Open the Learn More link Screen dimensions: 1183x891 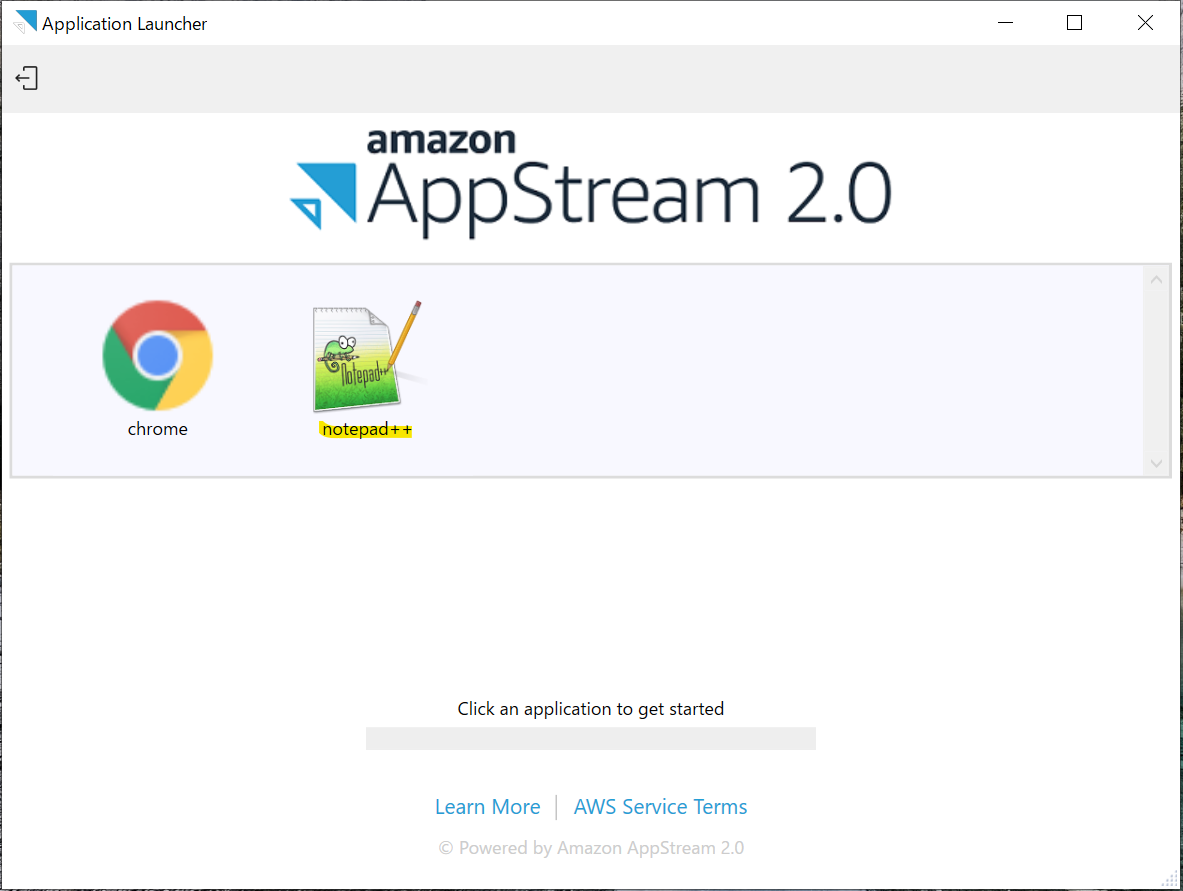[487, 806]
